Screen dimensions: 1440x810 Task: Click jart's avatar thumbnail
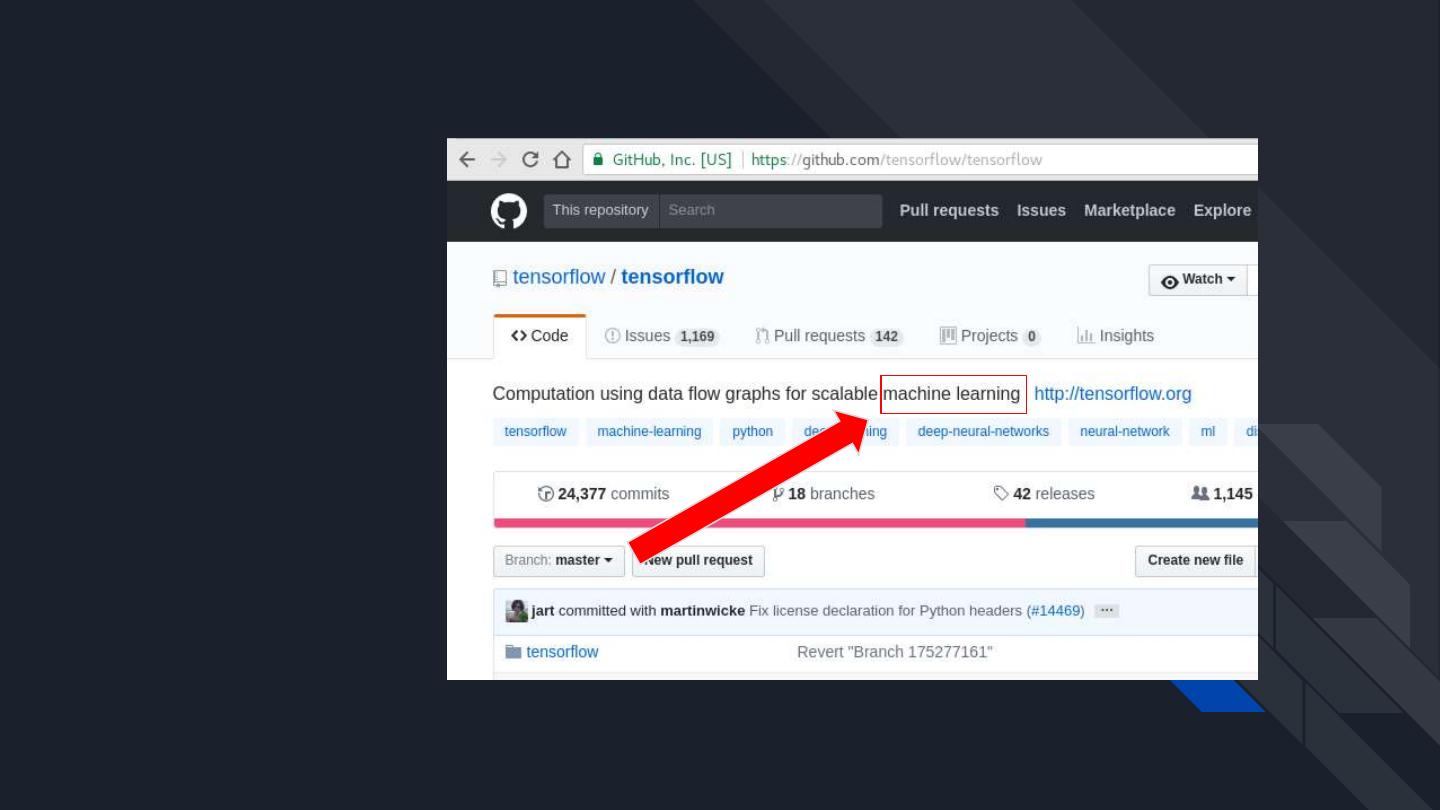(516, 611)
